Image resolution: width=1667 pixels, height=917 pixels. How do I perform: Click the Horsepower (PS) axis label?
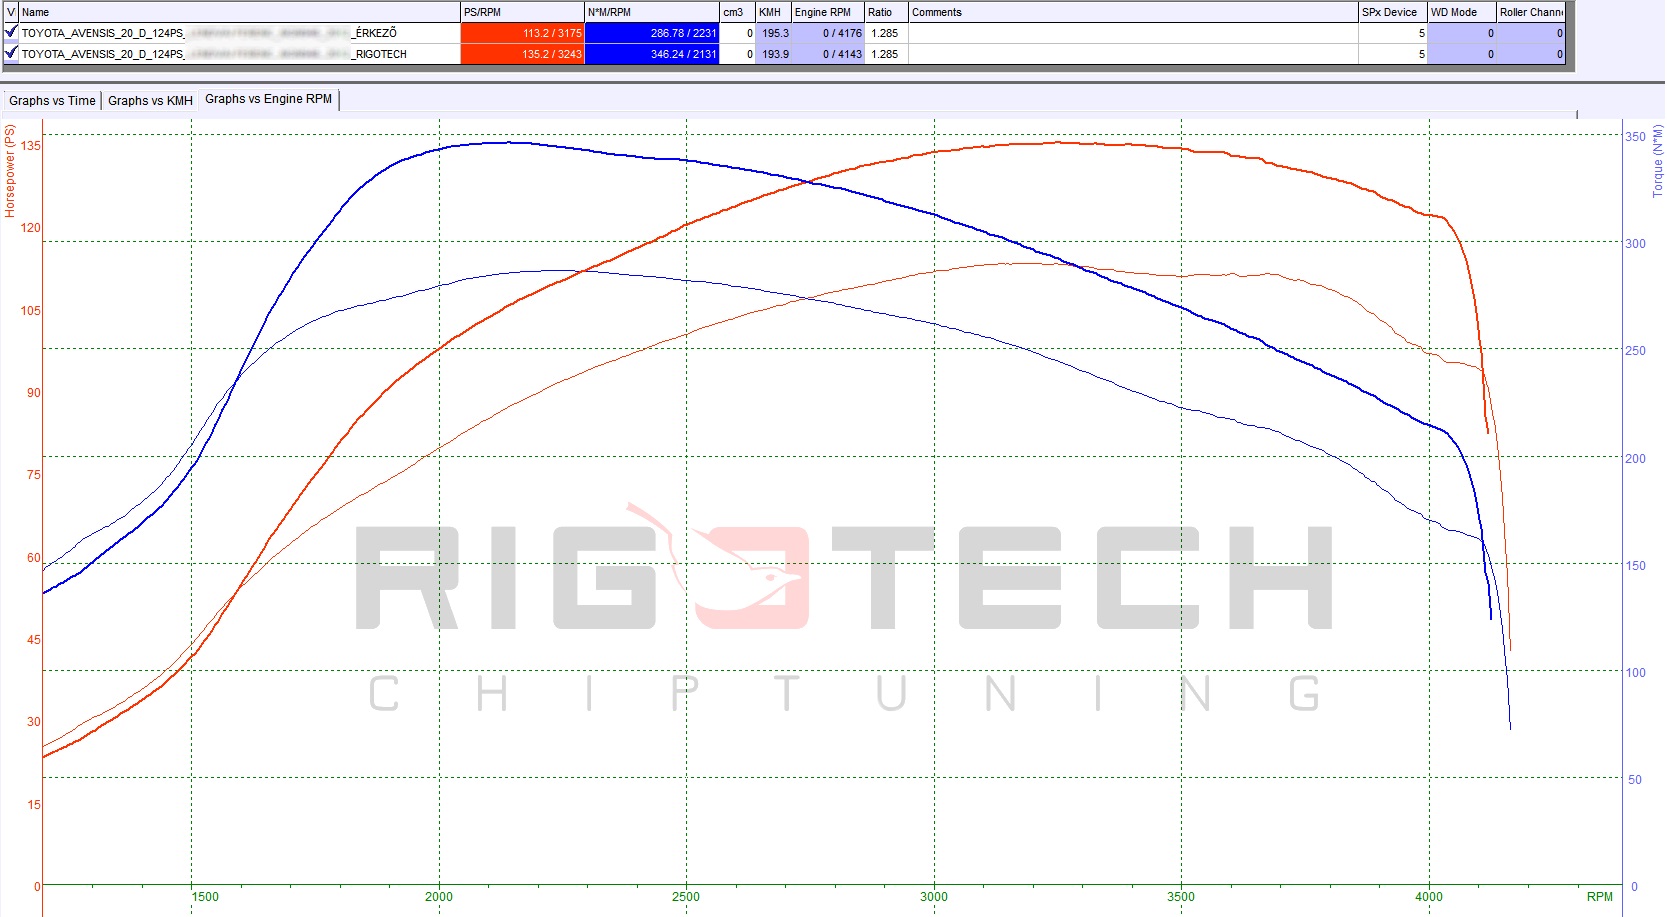[10, 171]
